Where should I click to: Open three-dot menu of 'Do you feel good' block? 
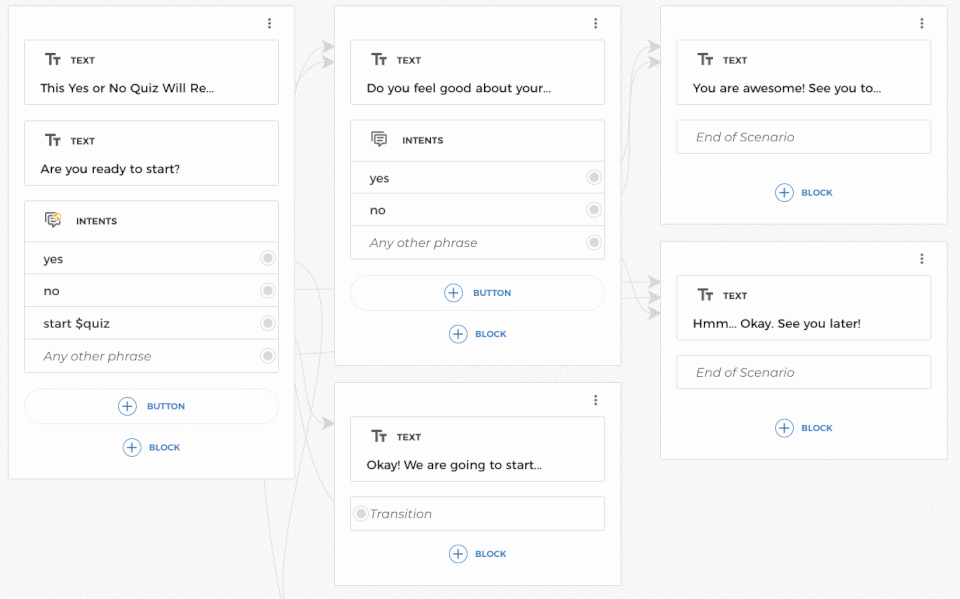click(x=595, y=24)
